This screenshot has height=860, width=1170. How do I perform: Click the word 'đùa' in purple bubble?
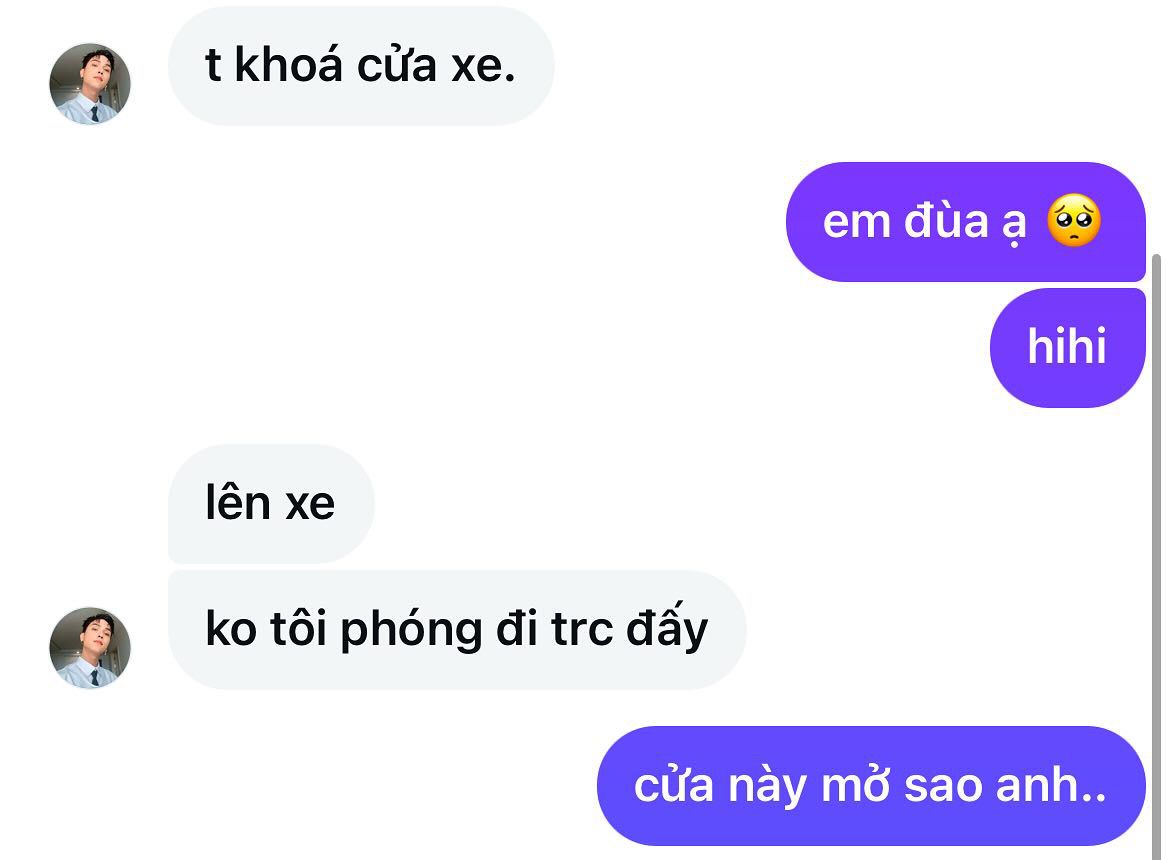coord(946,221)
